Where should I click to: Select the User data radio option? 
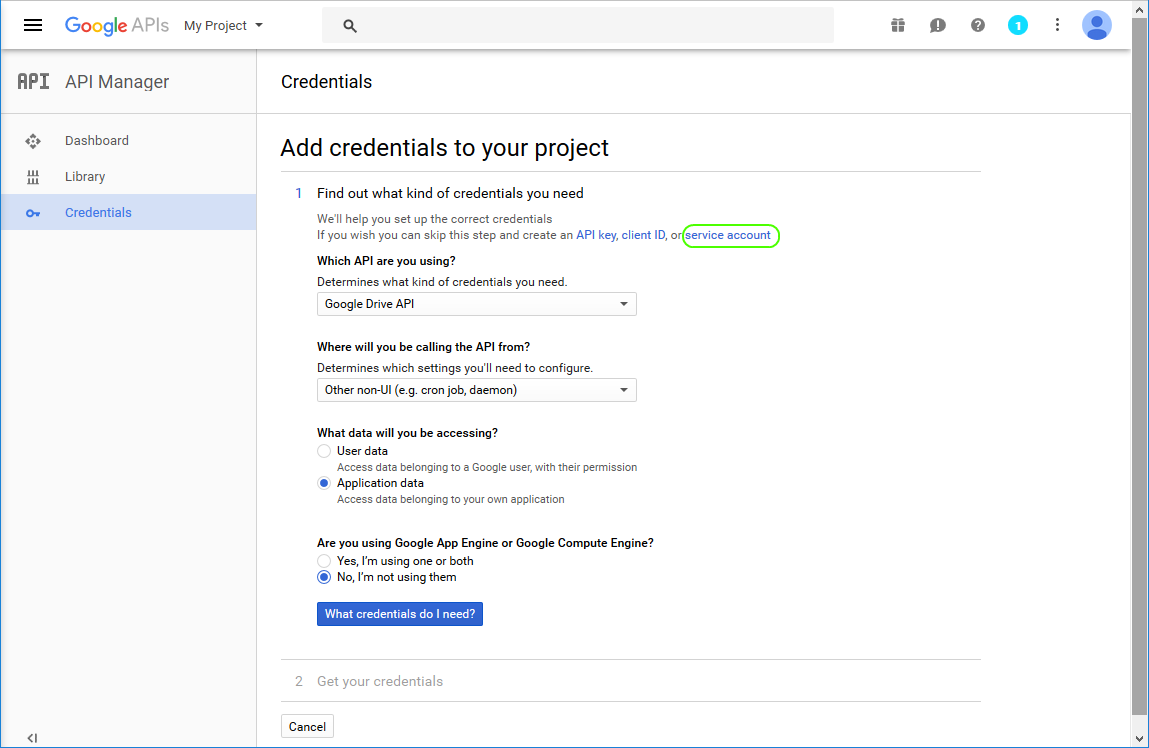coord(324,451)
